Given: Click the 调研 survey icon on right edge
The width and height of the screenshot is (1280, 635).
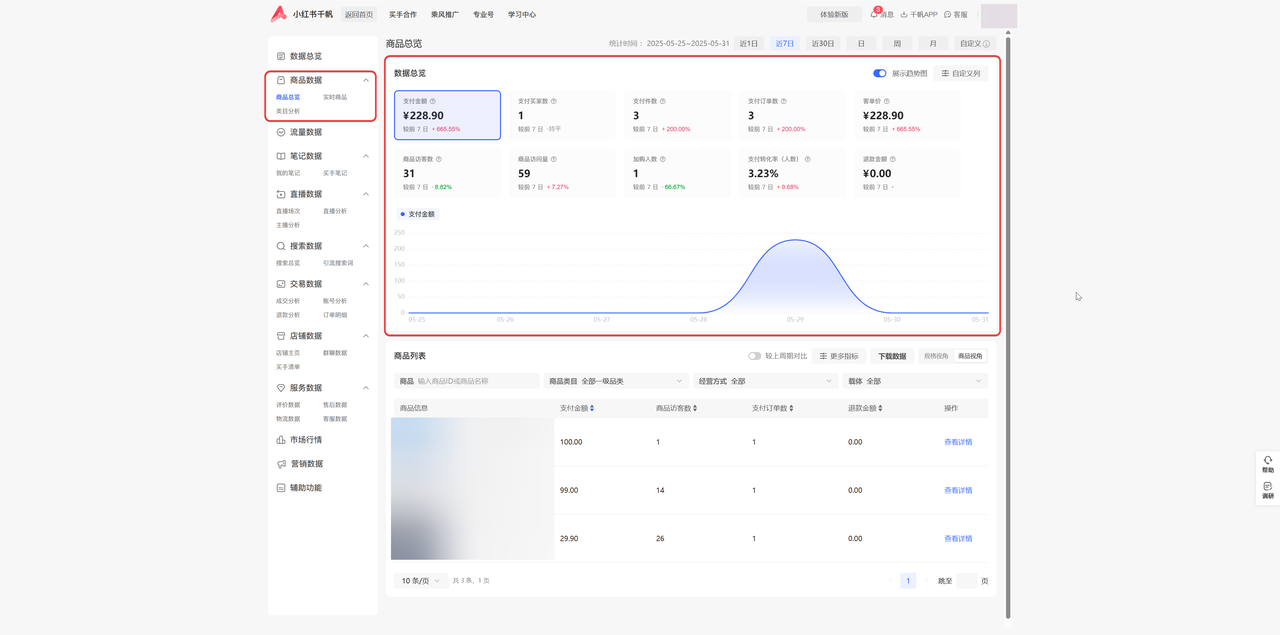Looking at the screenshot, I should coord(1267,487).
